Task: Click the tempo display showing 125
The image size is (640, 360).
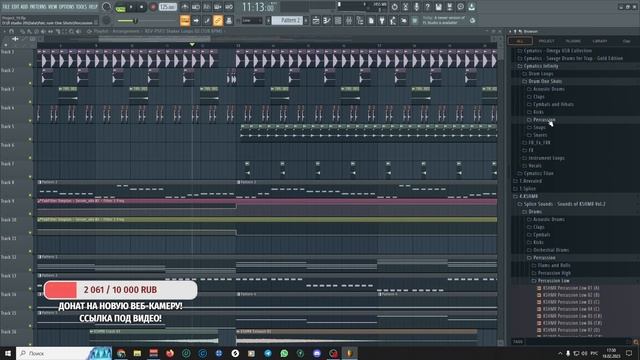Action: click(168, 7)
